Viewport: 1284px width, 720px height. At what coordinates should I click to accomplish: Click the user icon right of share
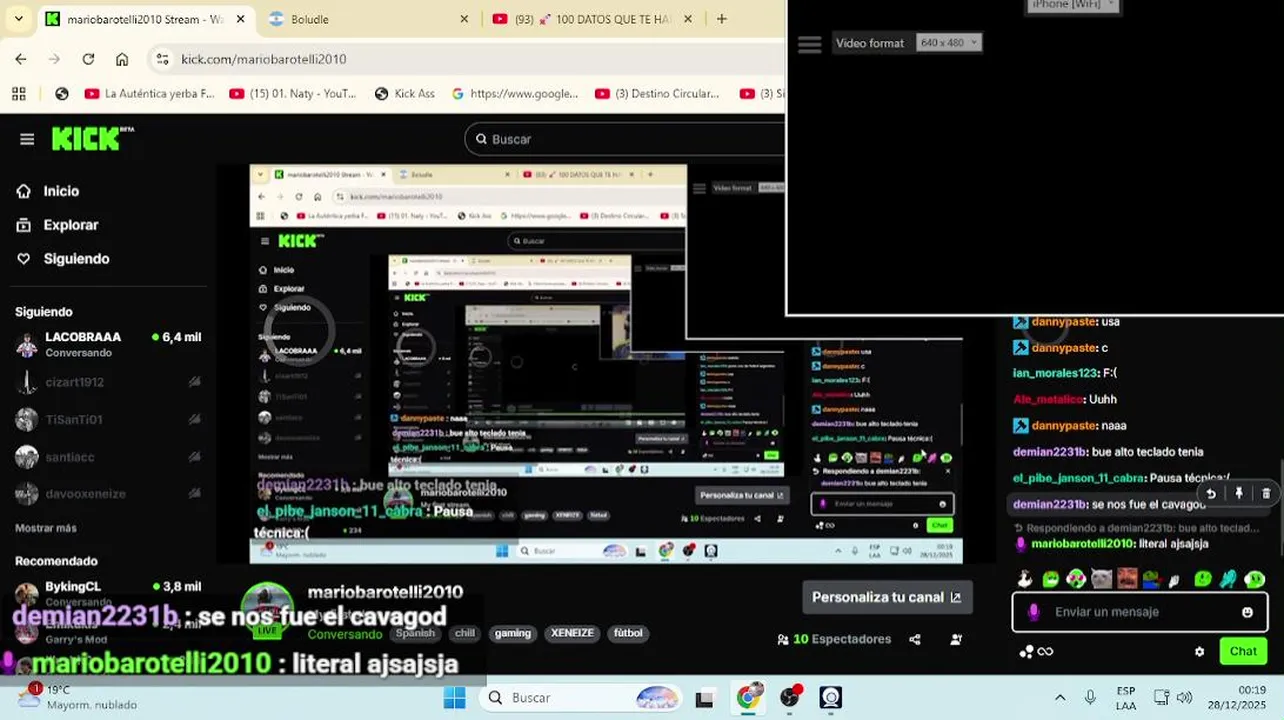pos(956,639)
